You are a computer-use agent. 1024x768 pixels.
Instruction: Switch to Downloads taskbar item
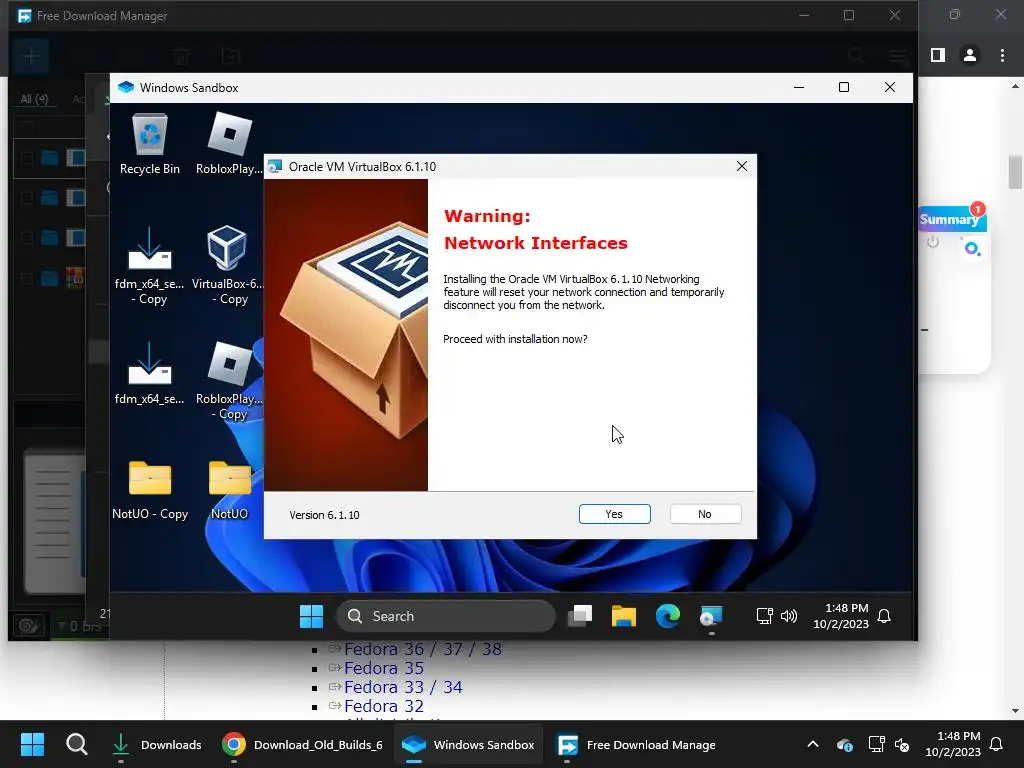click(157, 744)
